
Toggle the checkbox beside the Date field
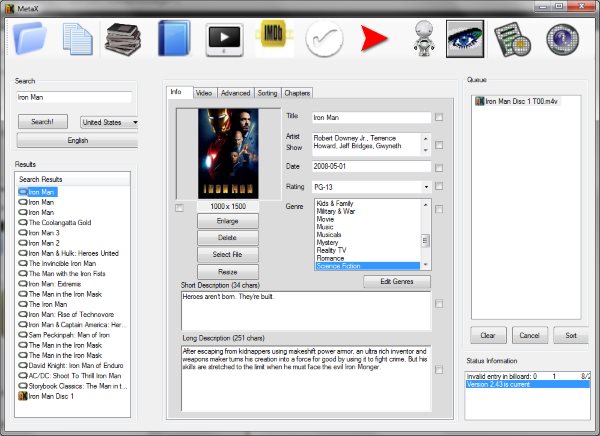tap(439, 168)
